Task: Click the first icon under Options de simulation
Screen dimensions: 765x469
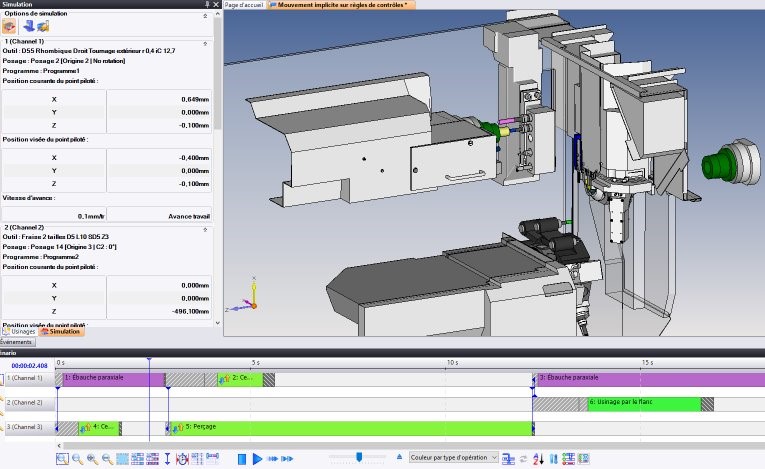Action: coord(8,25)
